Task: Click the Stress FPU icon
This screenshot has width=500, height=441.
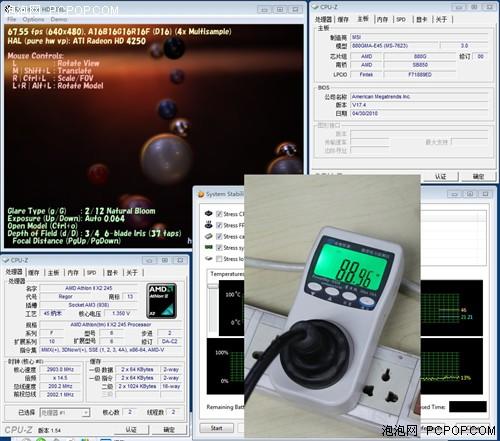Action: pyautogui.click(x=209, y=225)
